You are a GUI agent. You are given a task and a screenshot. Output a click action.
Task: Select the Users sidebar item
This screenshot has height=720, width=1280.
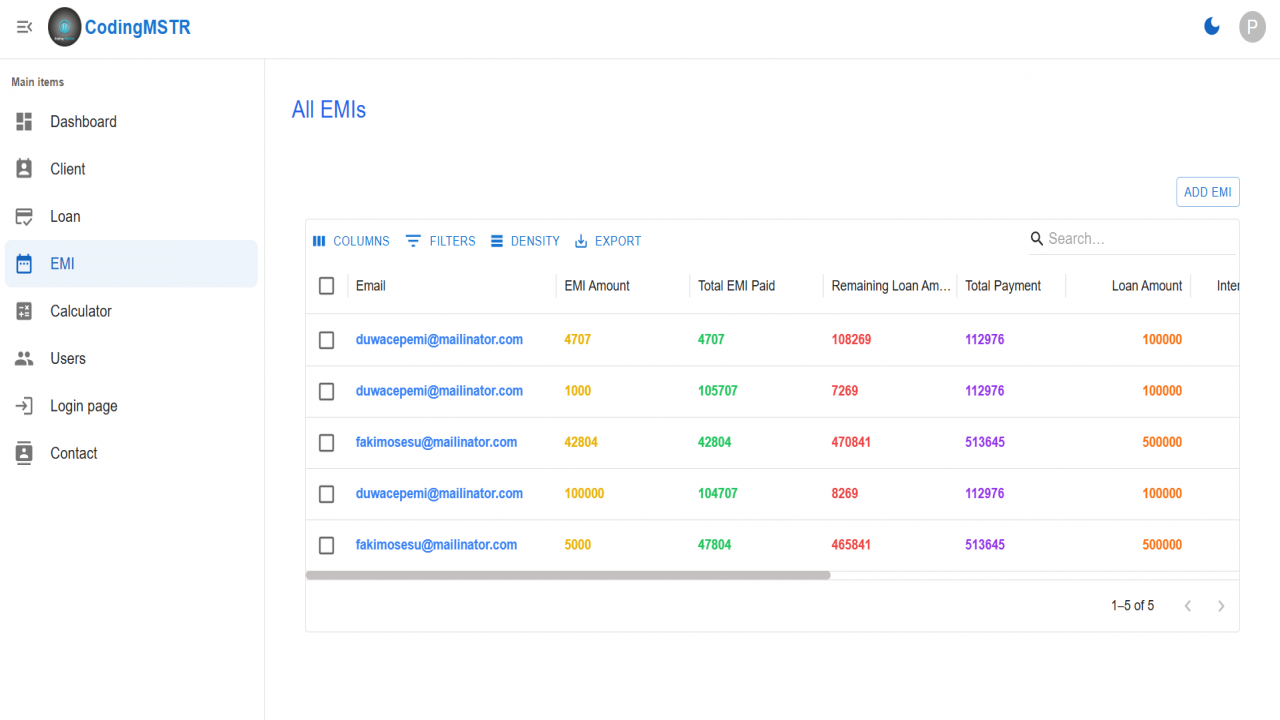131,358
